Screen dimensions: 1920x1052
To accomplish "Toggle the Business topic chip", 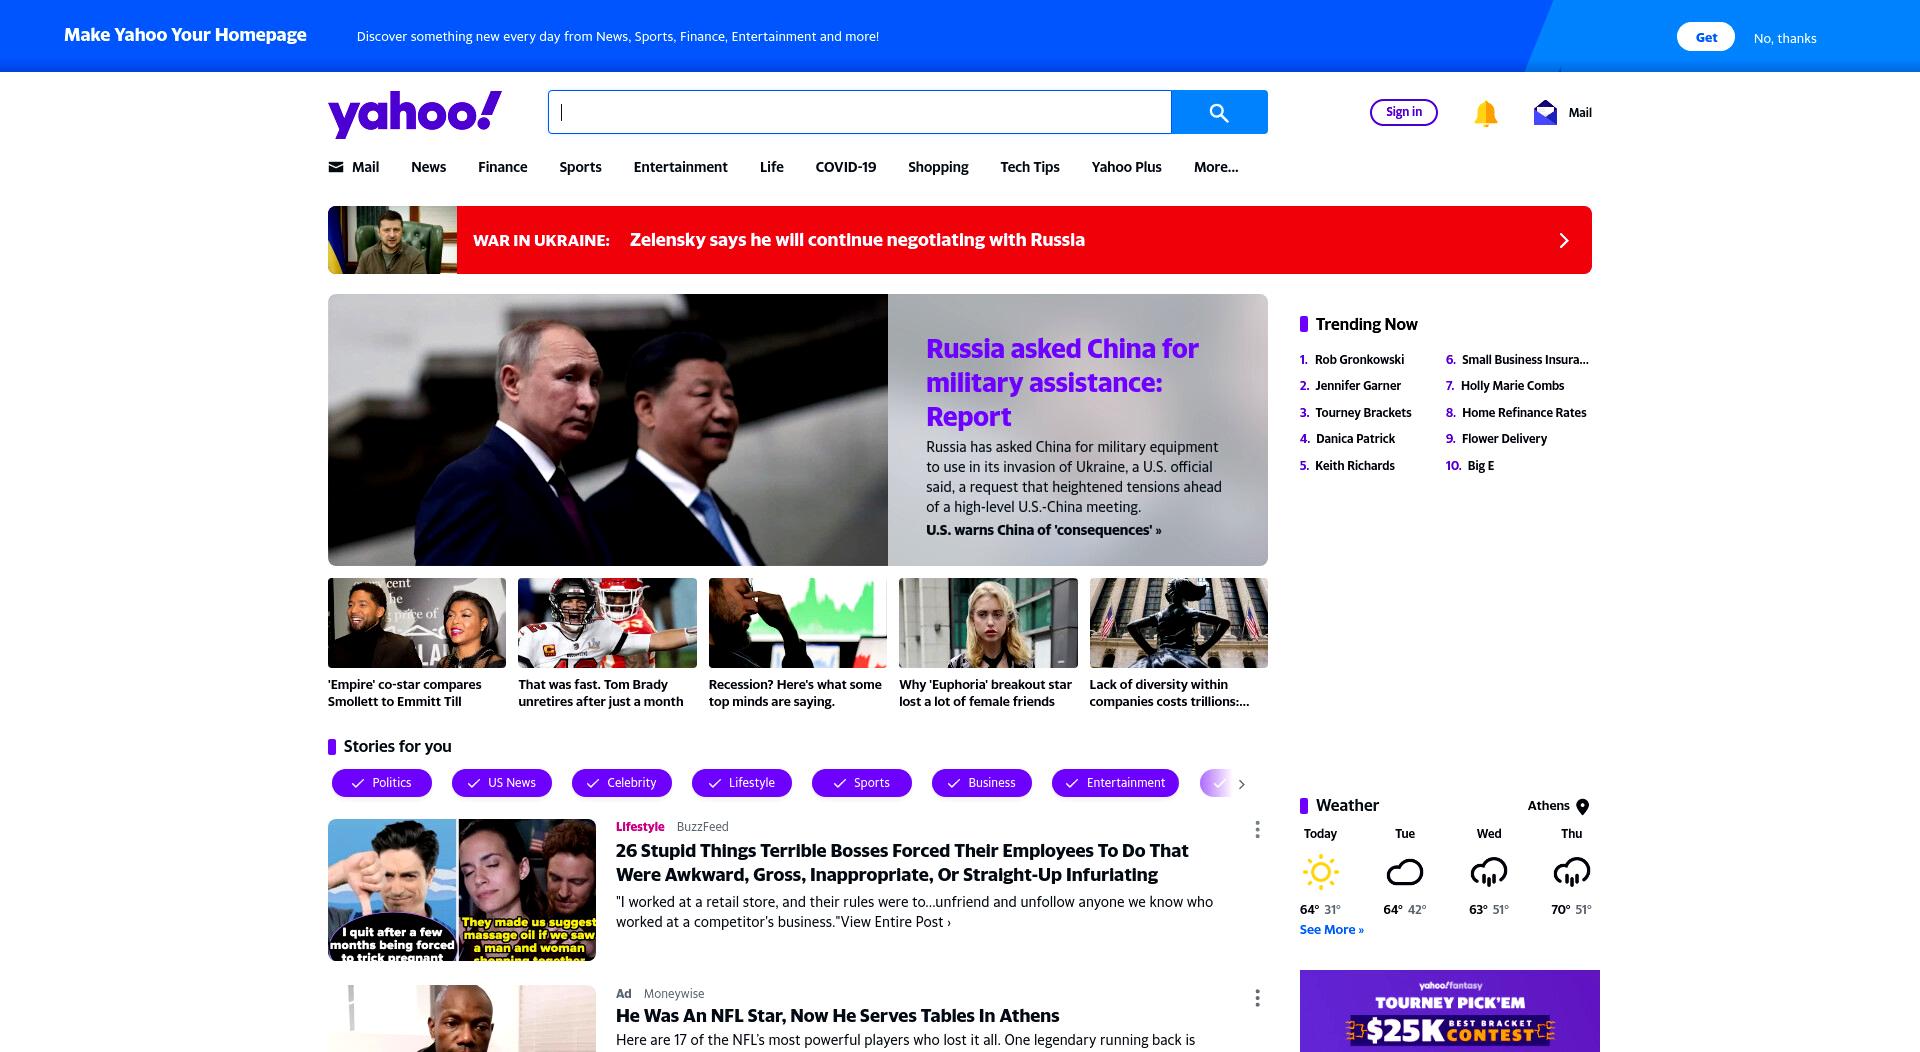I will [982, 783].
